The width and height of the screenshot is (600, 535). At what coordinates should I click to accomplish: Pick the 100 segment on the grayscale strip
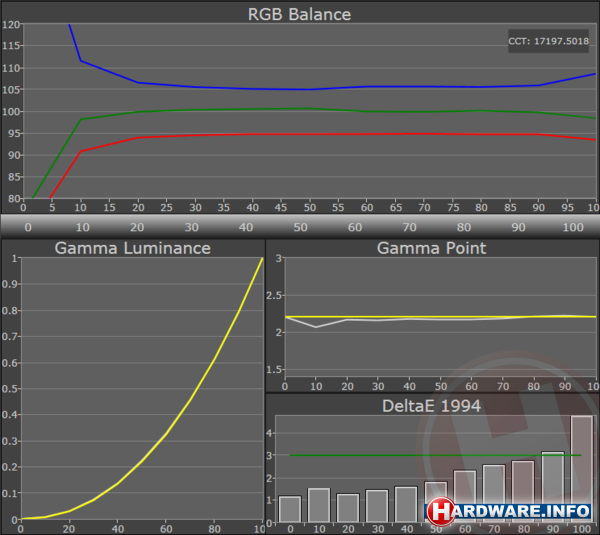click(571, 227)
